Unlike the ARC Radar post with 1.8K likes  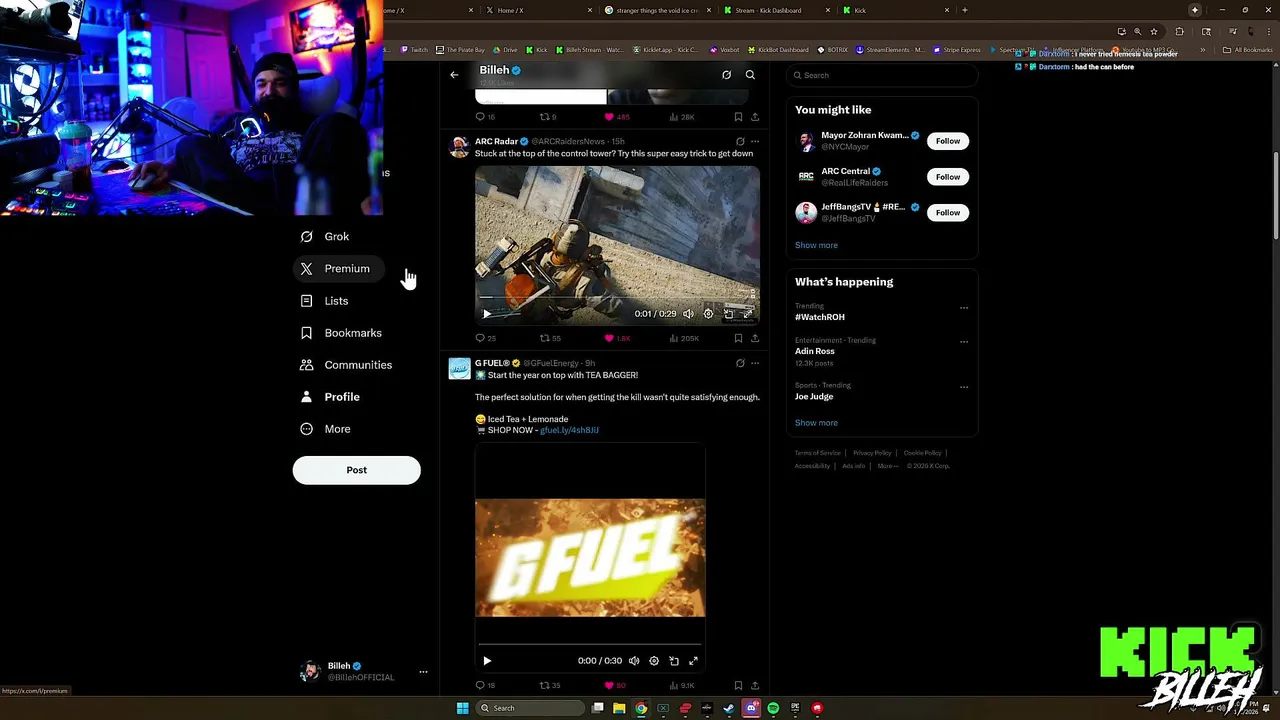[617, 338]
